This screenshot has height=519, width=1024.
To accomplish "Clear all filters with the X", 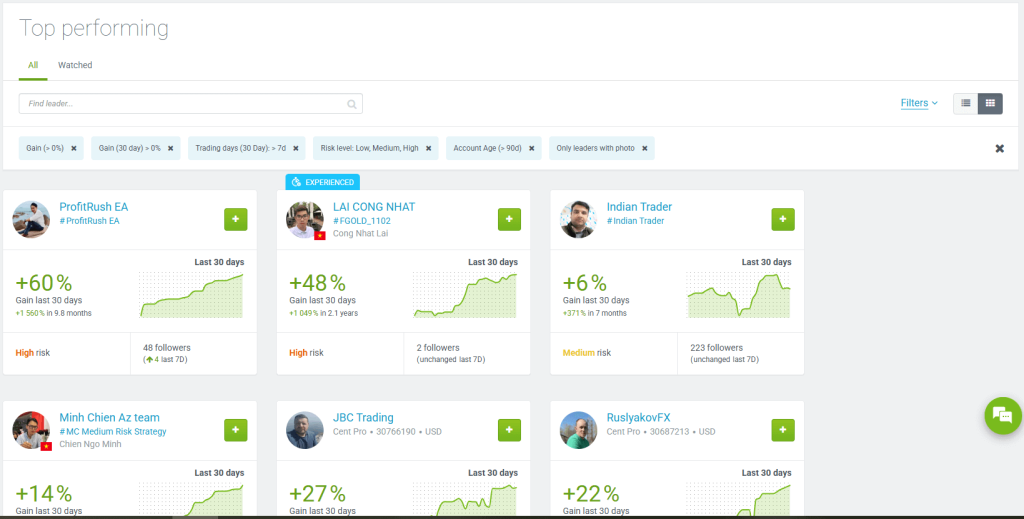I will click(999, 148).
